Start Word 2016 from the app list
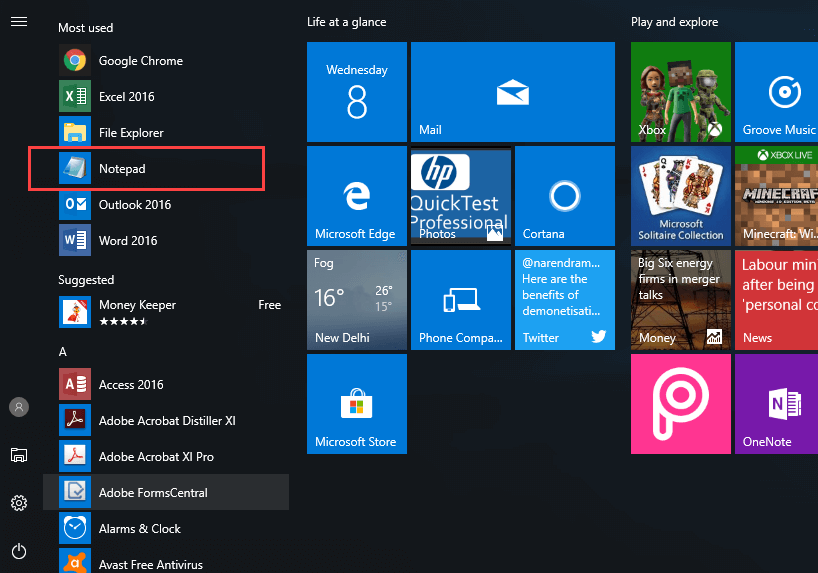Viewport: 818px width, 573px height. pos(127,241)
